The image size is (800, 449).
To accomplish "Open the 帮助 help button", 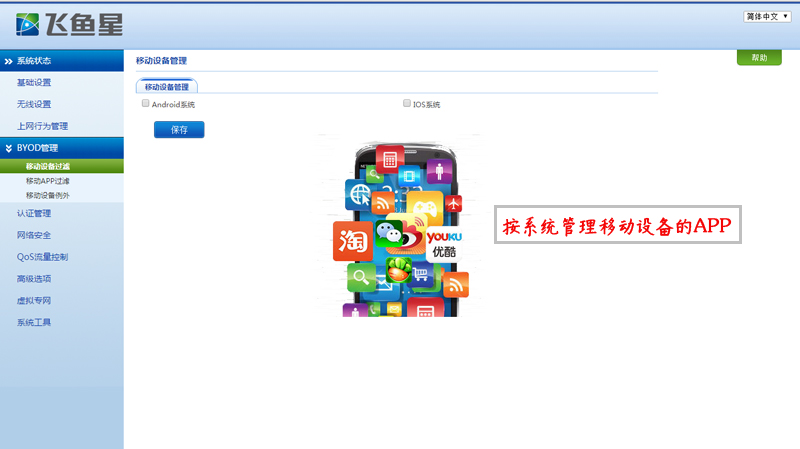I will click(759, 58).
